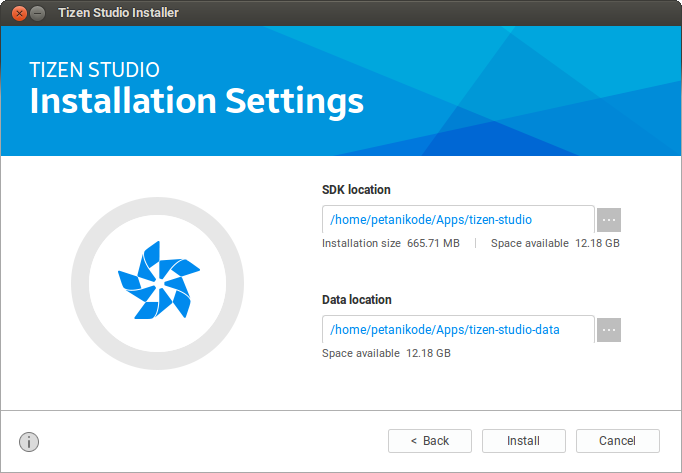This screenshot has height=473, width=682.
Task: Browse for SDK location folder
Action: pos(609,220)
